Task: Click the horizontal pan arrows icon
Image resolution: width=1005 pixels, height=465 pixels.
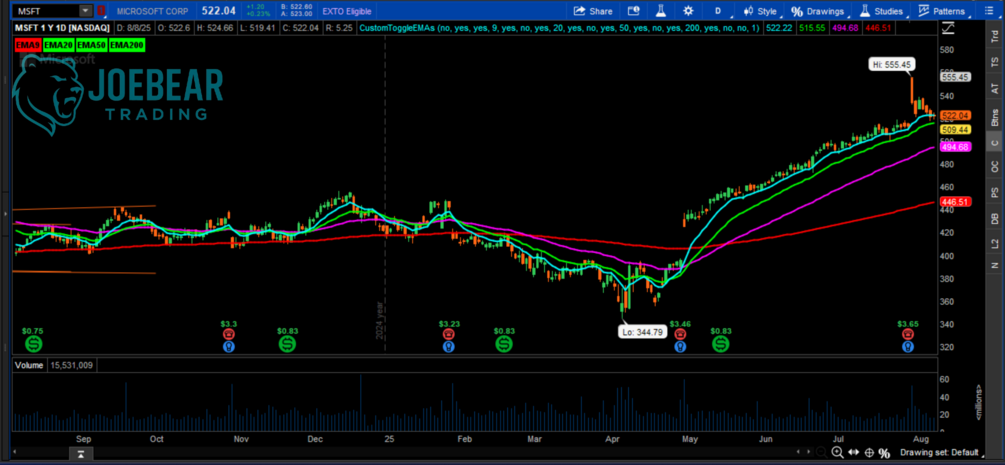Action: [x=854, y=453]
